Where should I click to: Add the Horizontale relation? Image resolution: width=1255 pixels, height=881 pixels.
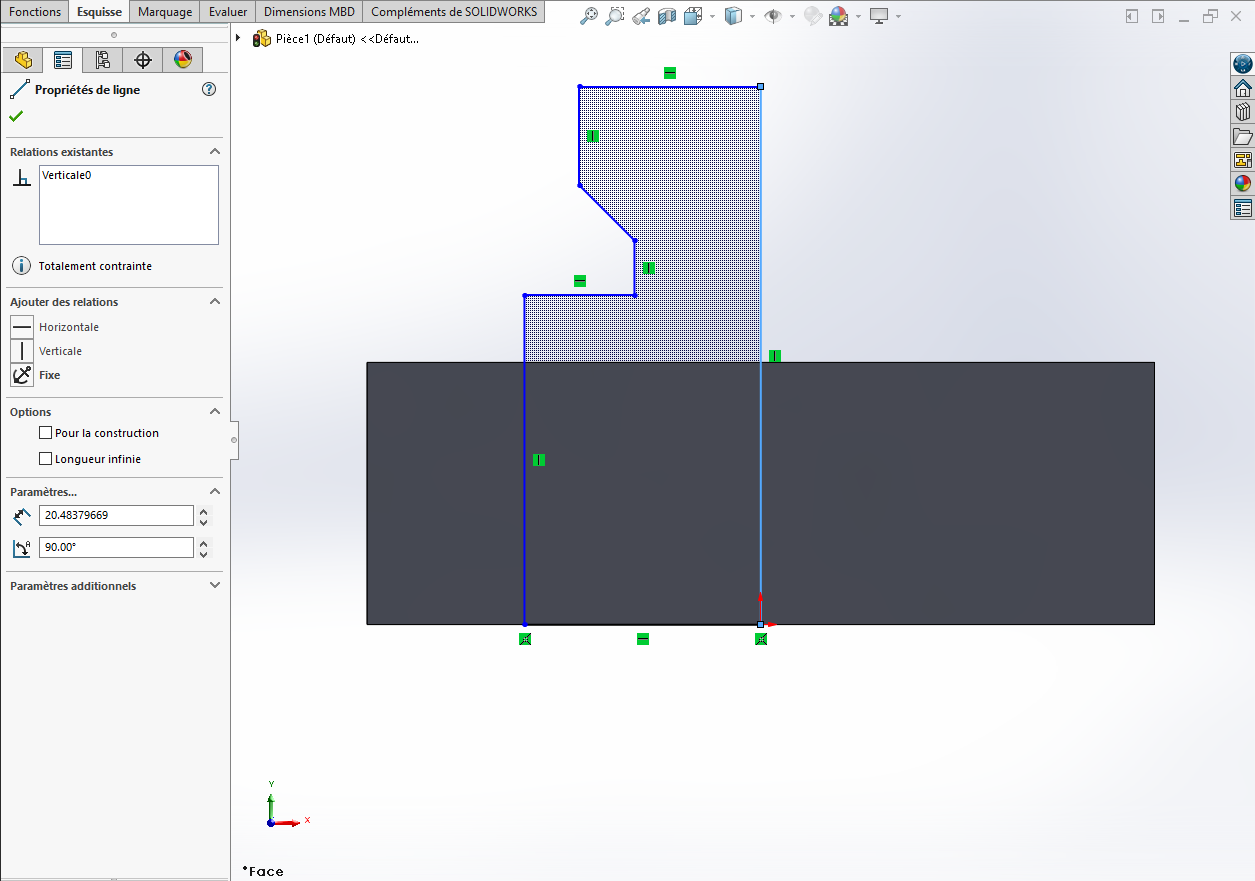pos(22,327)
